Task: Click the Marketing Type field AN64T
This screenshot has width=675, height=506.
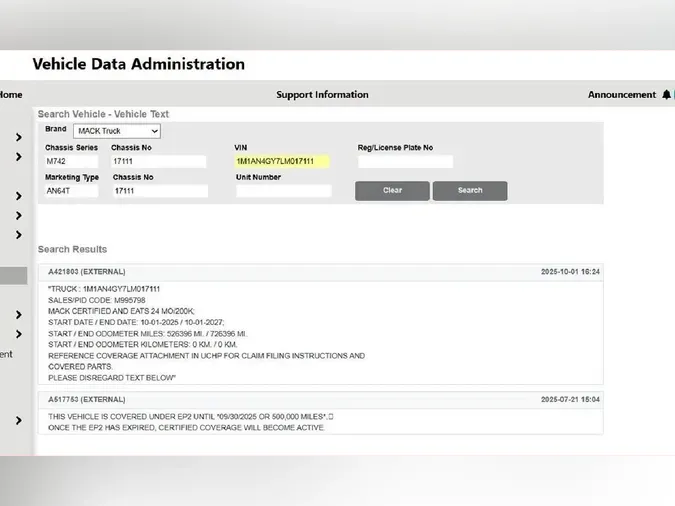Action: click(70, 191)
